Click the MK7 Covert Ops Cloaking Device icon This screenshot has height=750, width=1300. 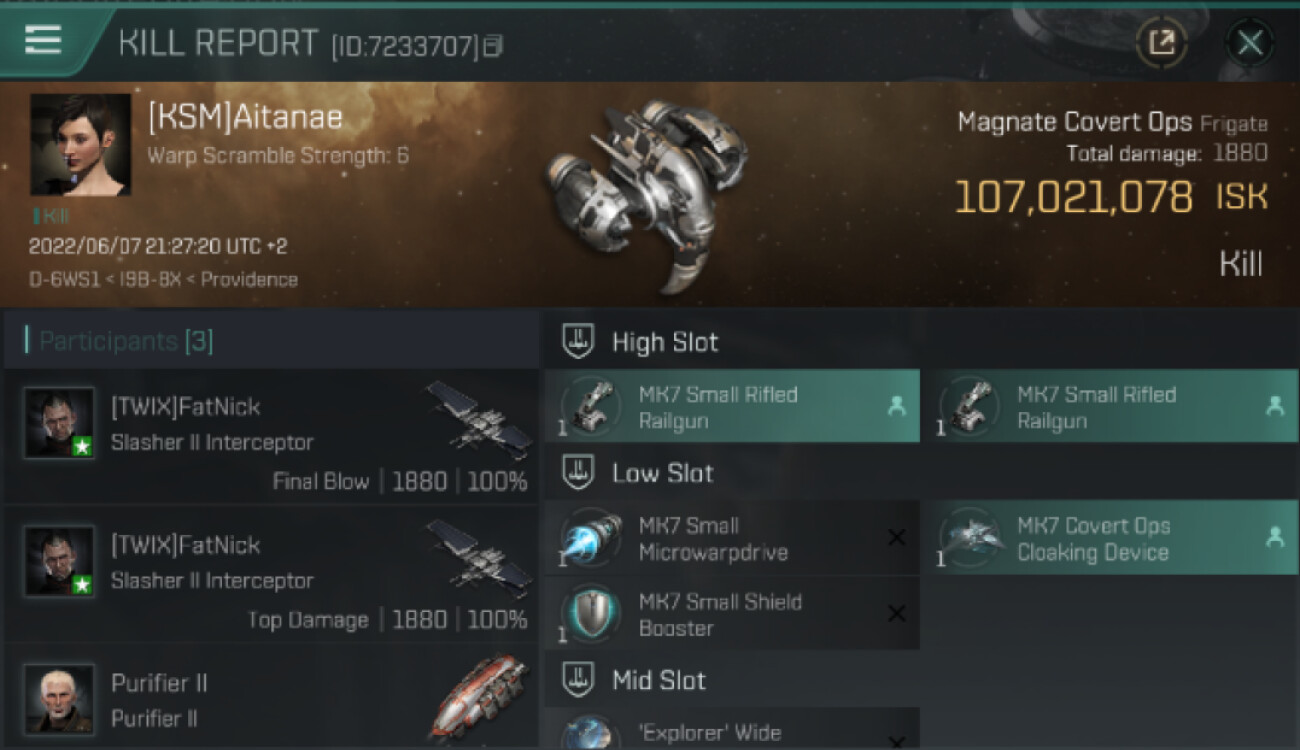tap(969, 538)
